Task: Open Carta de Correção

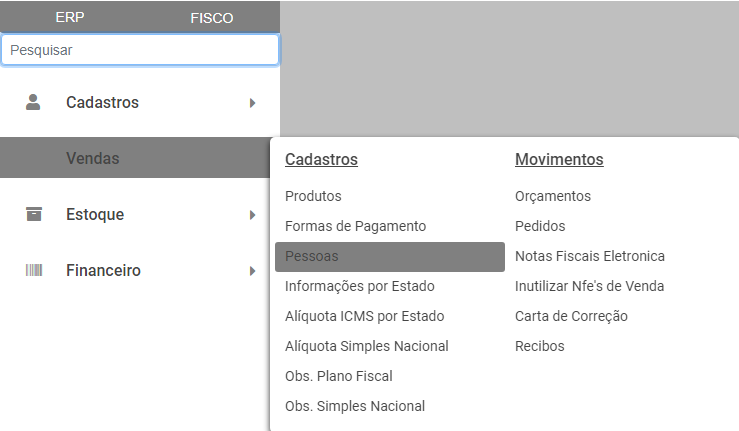Action: click(x=571, y=316)
